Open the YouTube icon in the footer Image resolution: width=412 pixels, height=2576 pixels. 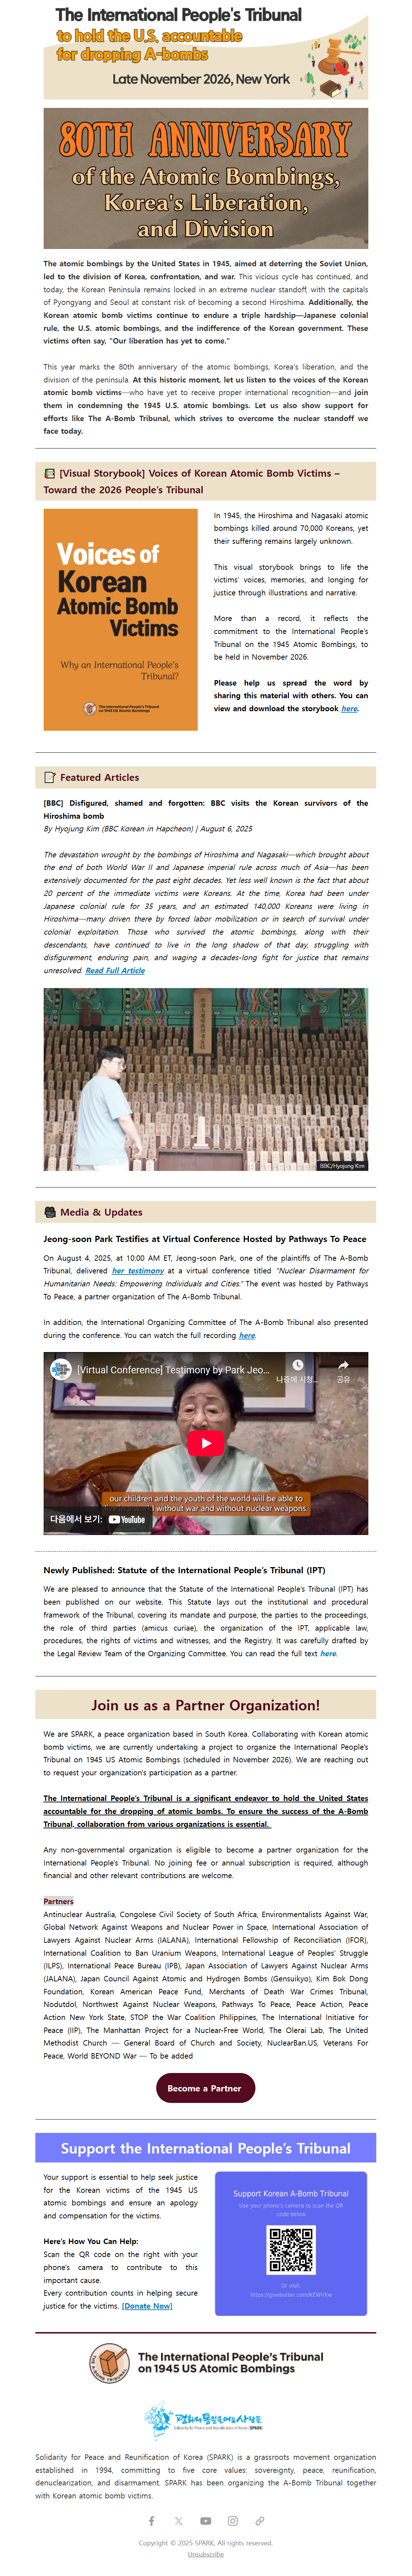206,2521
